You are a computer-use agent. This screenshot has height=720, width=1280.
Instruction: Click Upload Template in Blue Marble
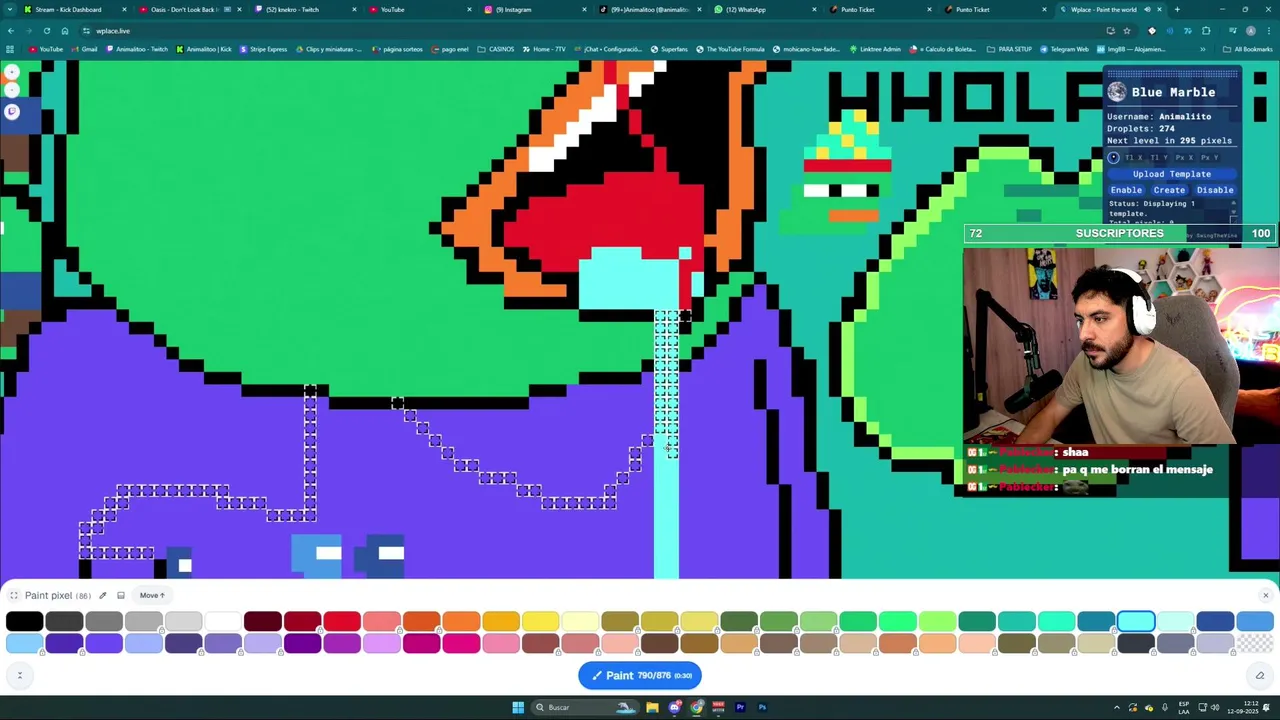[x=1172, y=174]
